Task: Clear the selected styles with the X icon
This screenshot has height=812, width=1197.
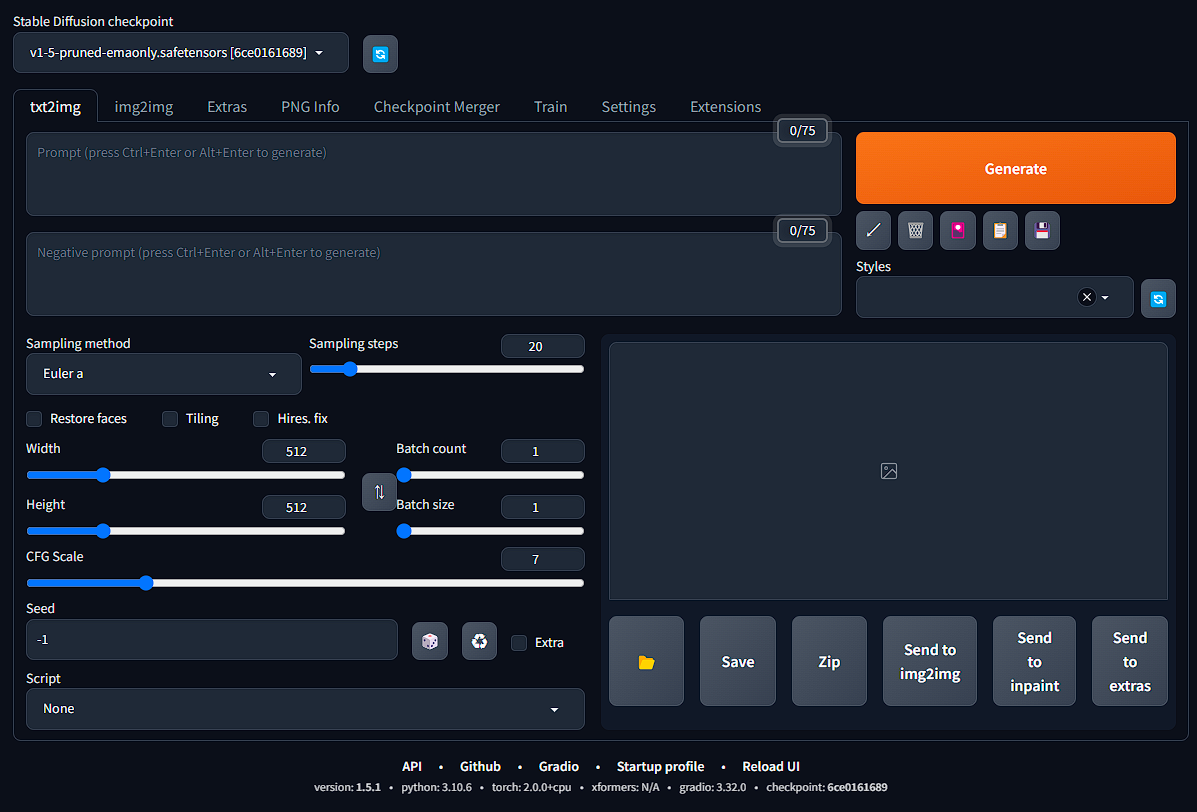Action: [1087, 297]
